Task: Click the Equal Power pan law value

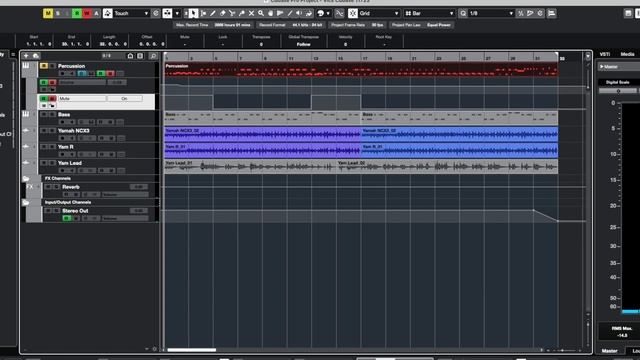Action: (x=439, y=25)
